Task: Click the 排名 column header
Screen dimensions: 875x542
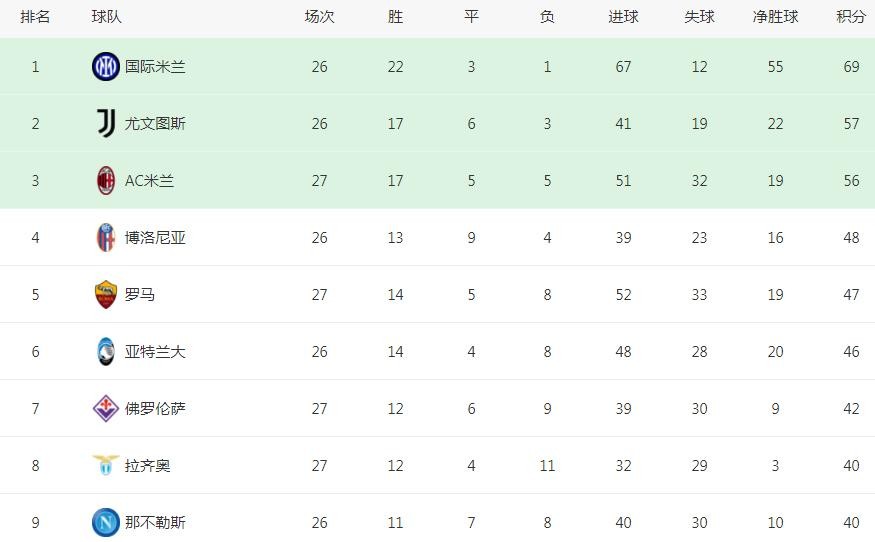Action: click(35, 17)
